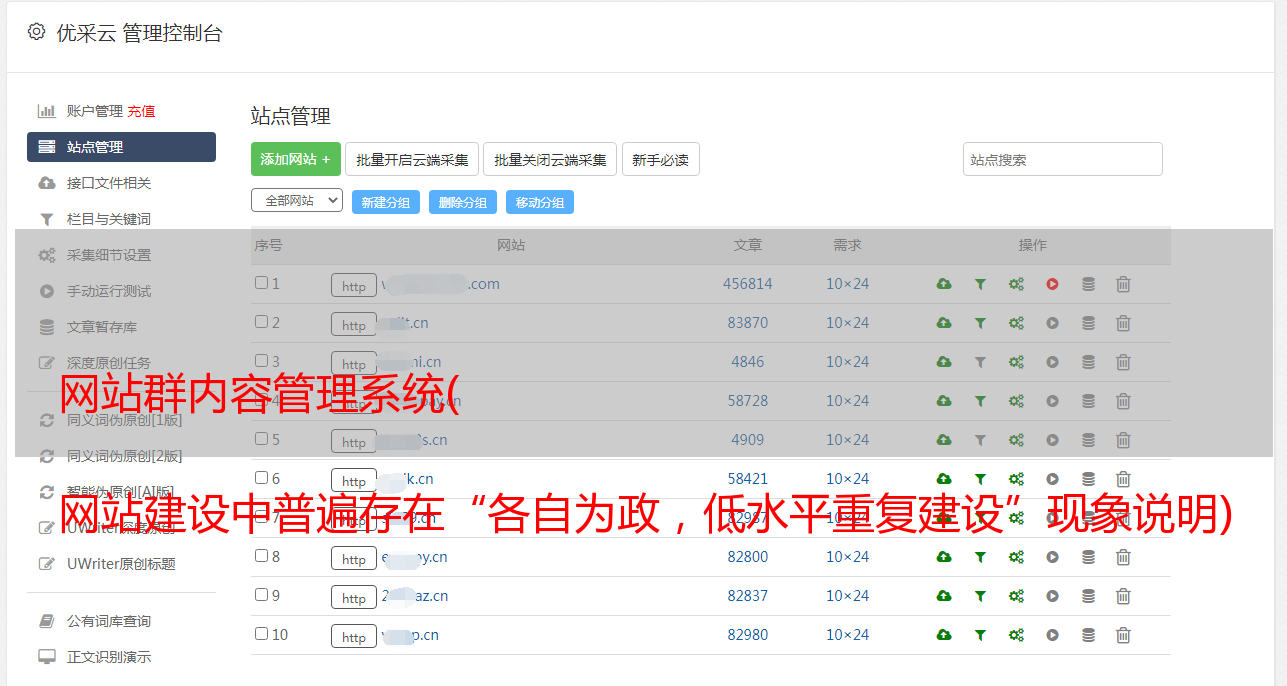Click the 批量关闭云端采集 button

[x=550, y=159]
